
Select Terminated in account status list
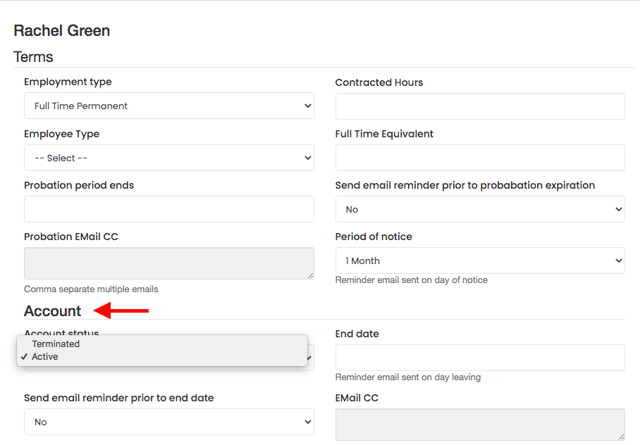tap(56, 344)
